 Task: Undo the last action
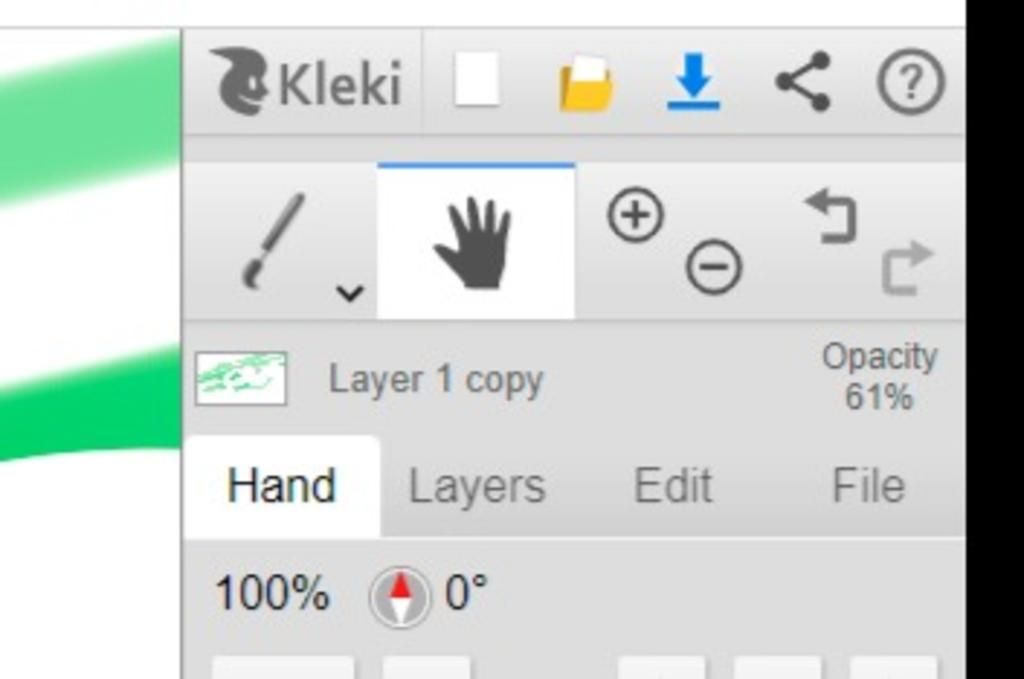click(x=832, y=217)
